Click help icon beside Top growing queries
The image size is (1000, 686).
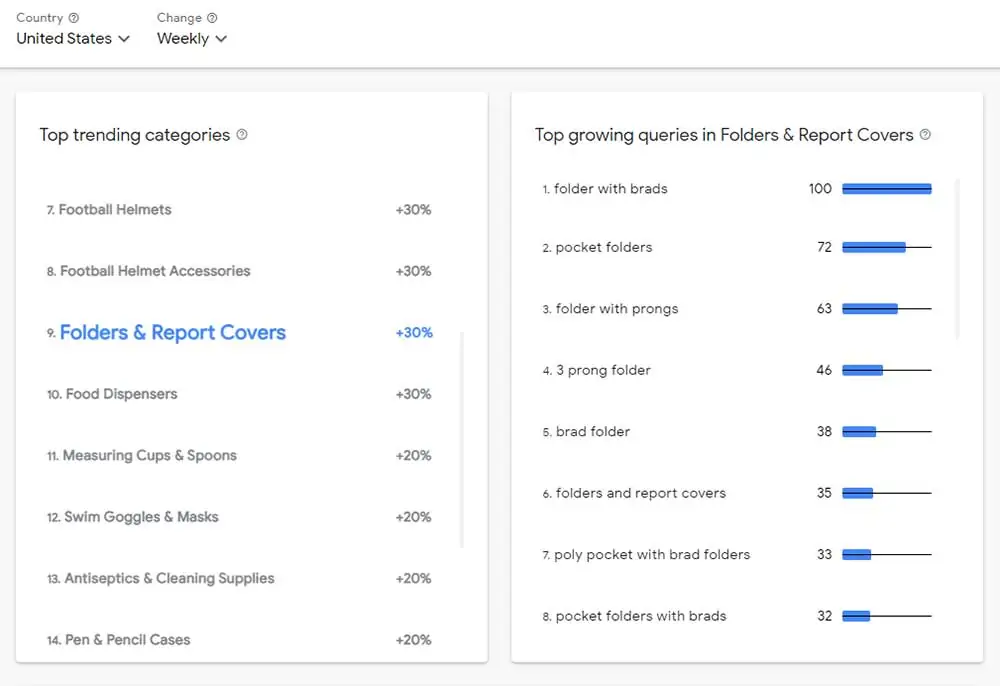pyautogui.click(x=925, y=135)
